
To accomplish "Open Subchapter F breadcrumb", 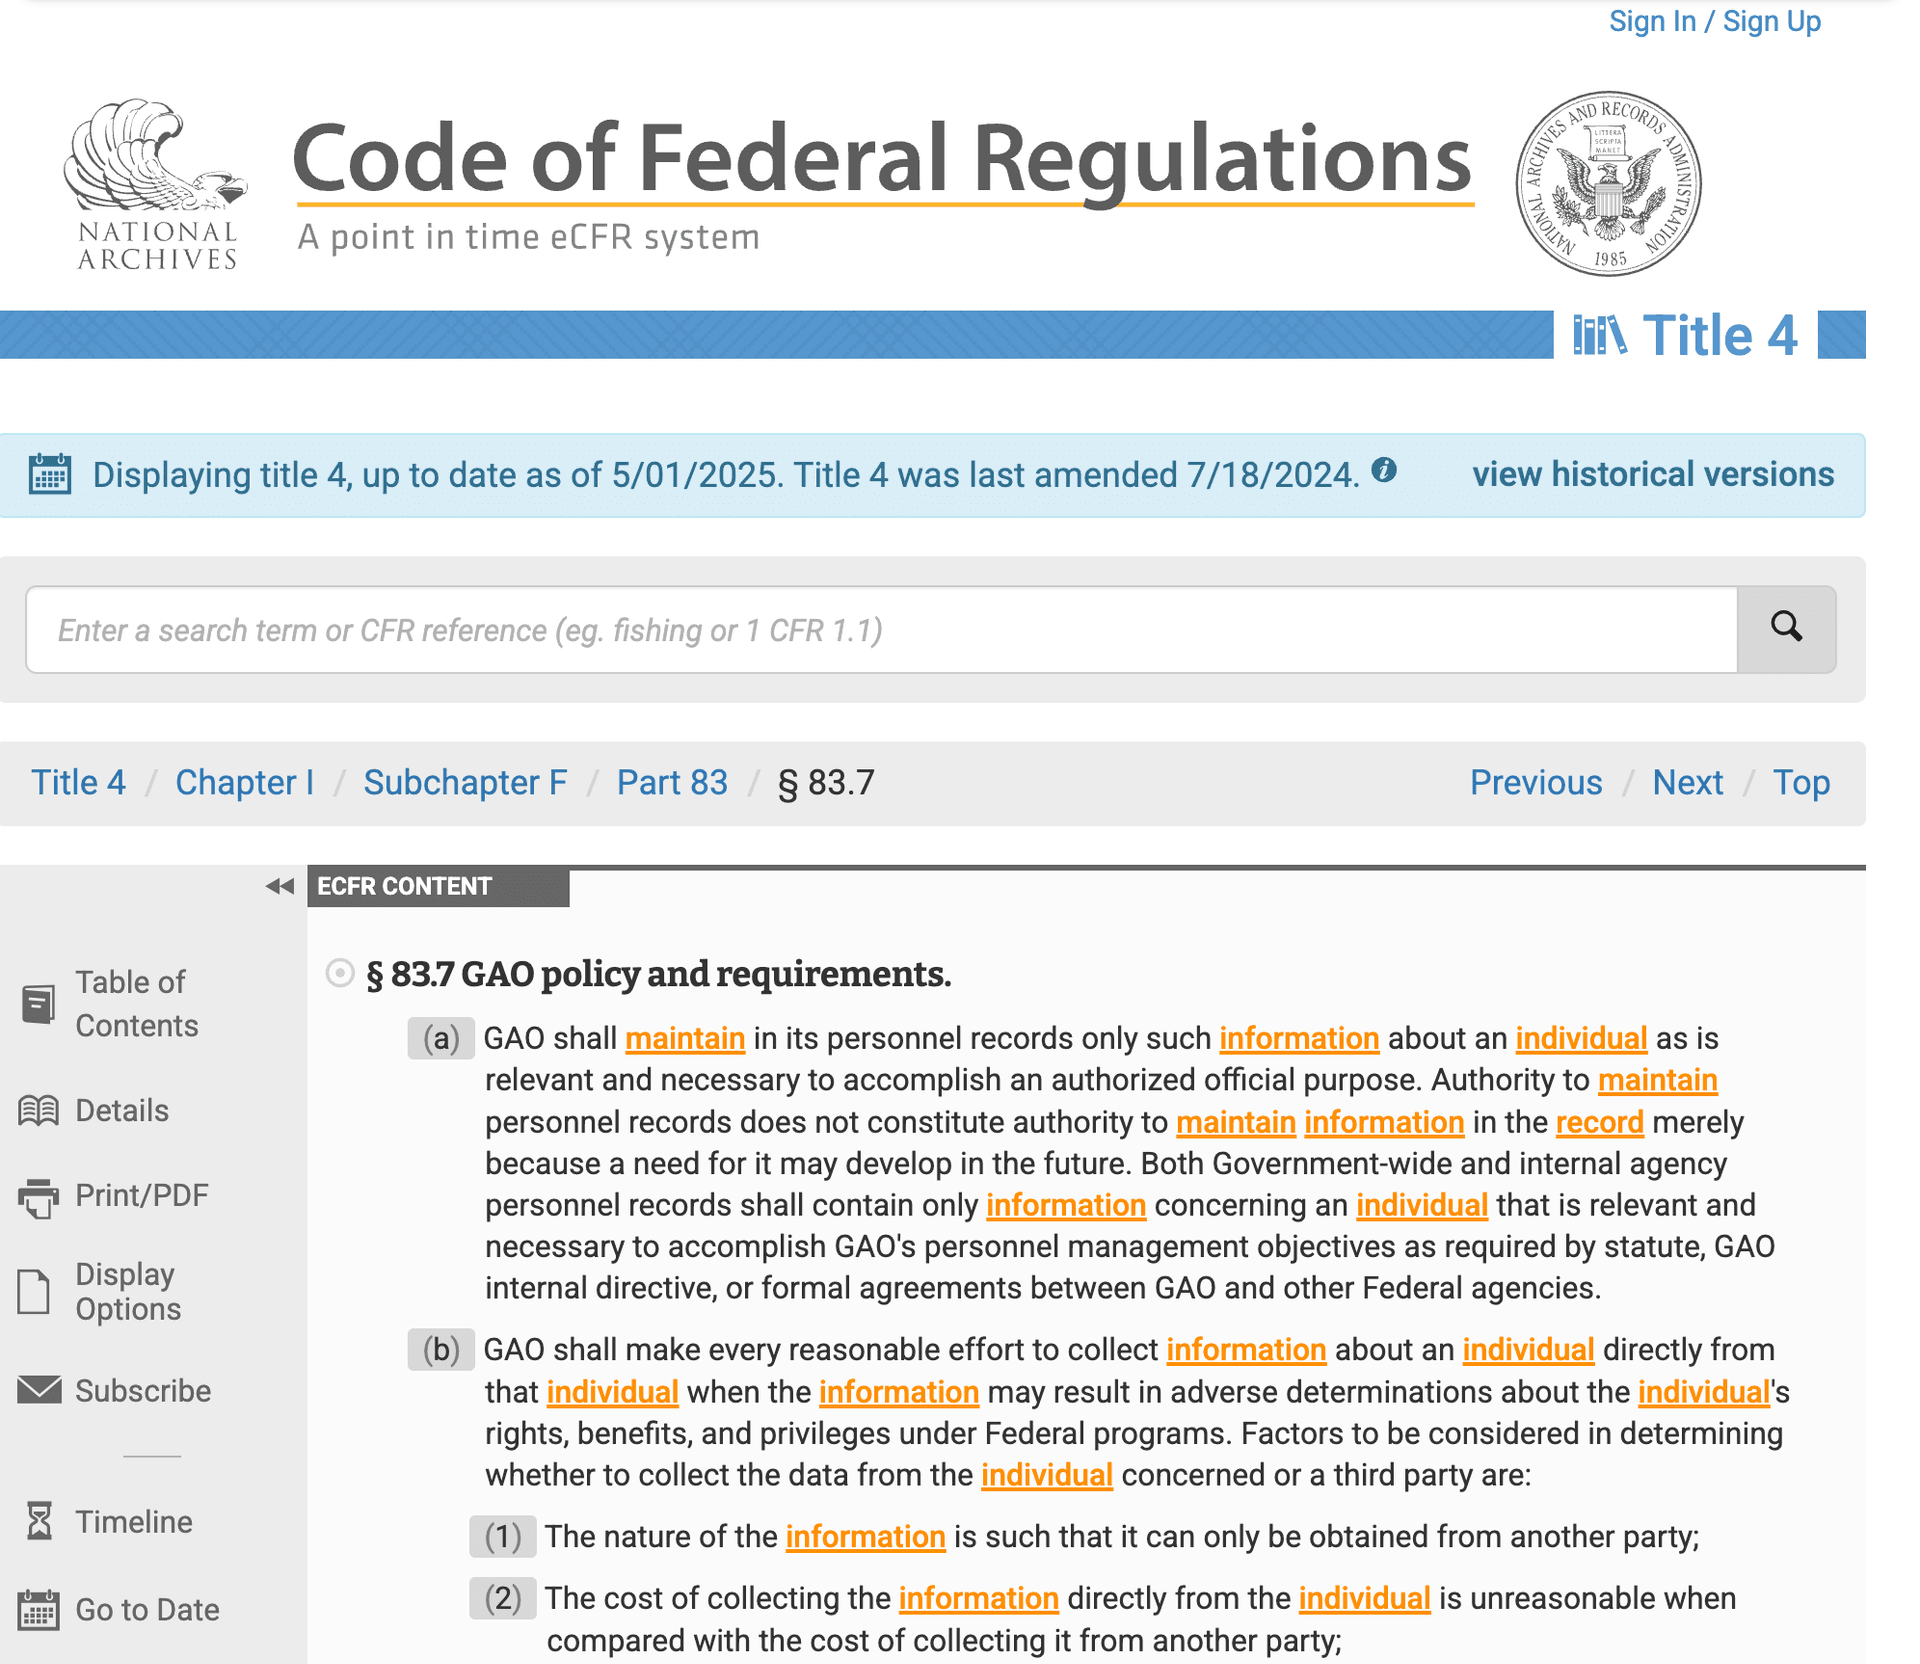I will pyautogui.click(x=464, y=782).
